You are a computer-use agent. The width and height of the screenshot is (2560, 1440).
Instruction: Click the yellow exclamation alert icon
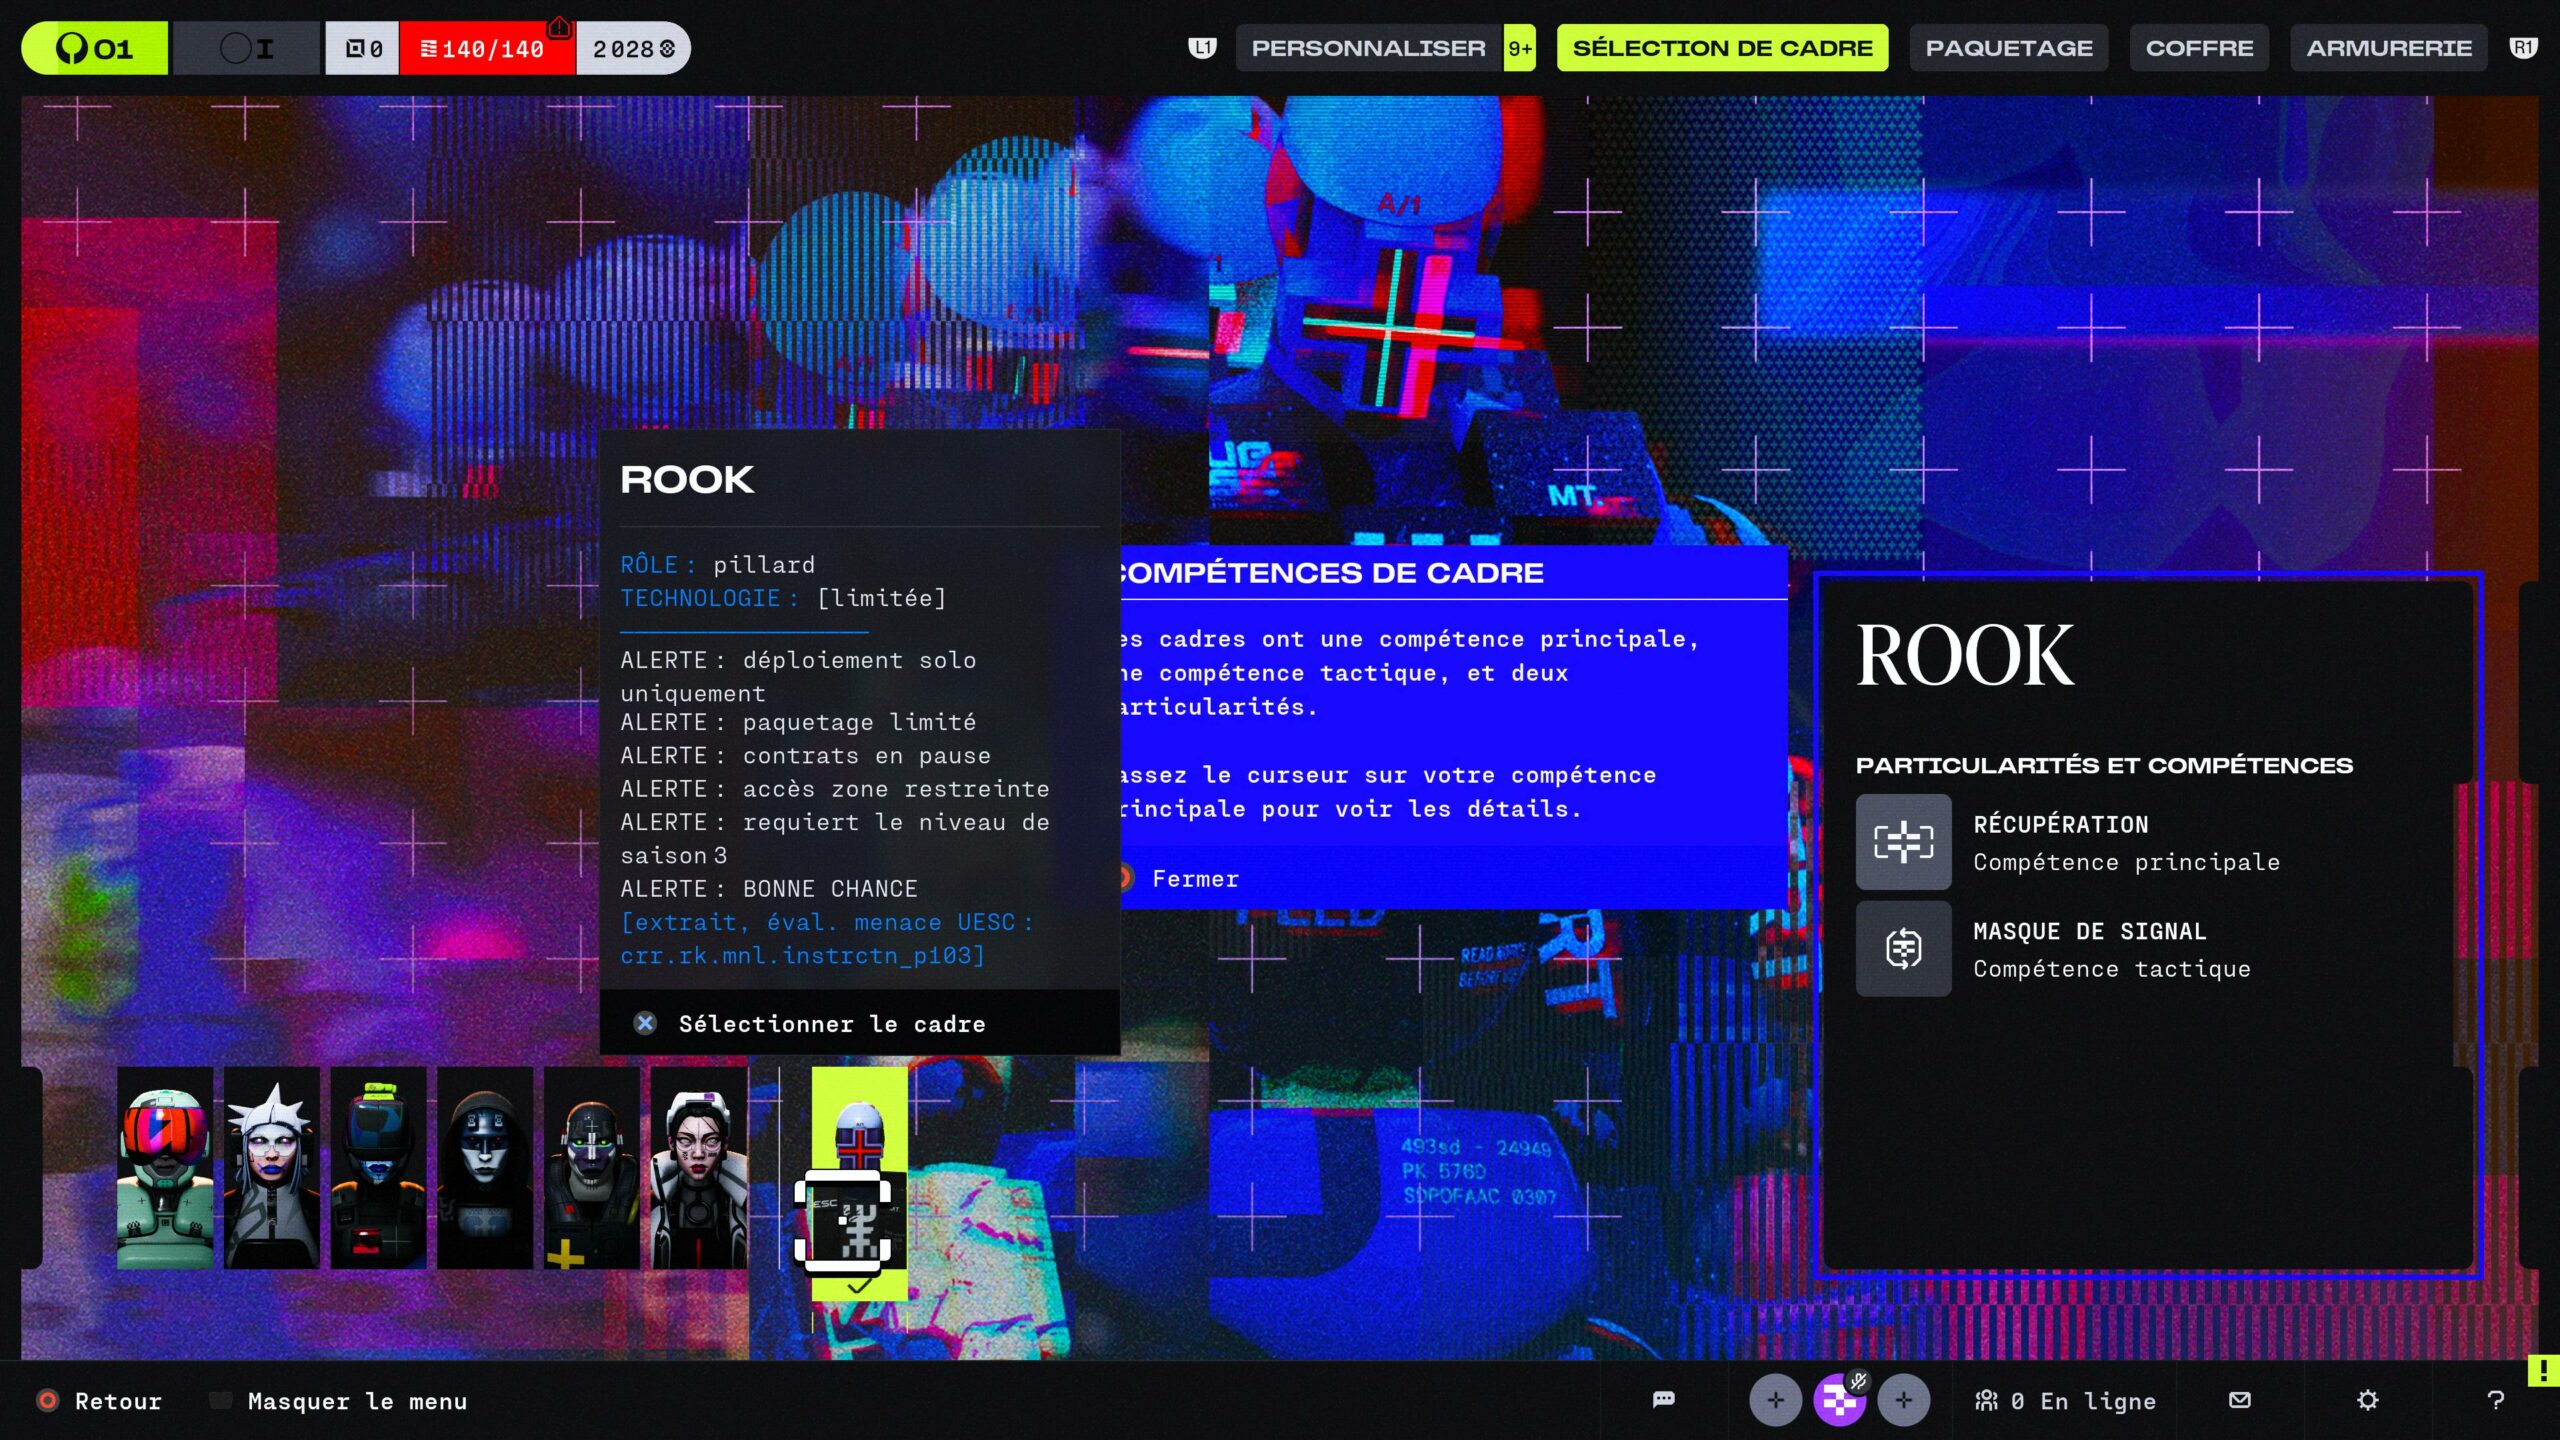coord(2543,1370)
